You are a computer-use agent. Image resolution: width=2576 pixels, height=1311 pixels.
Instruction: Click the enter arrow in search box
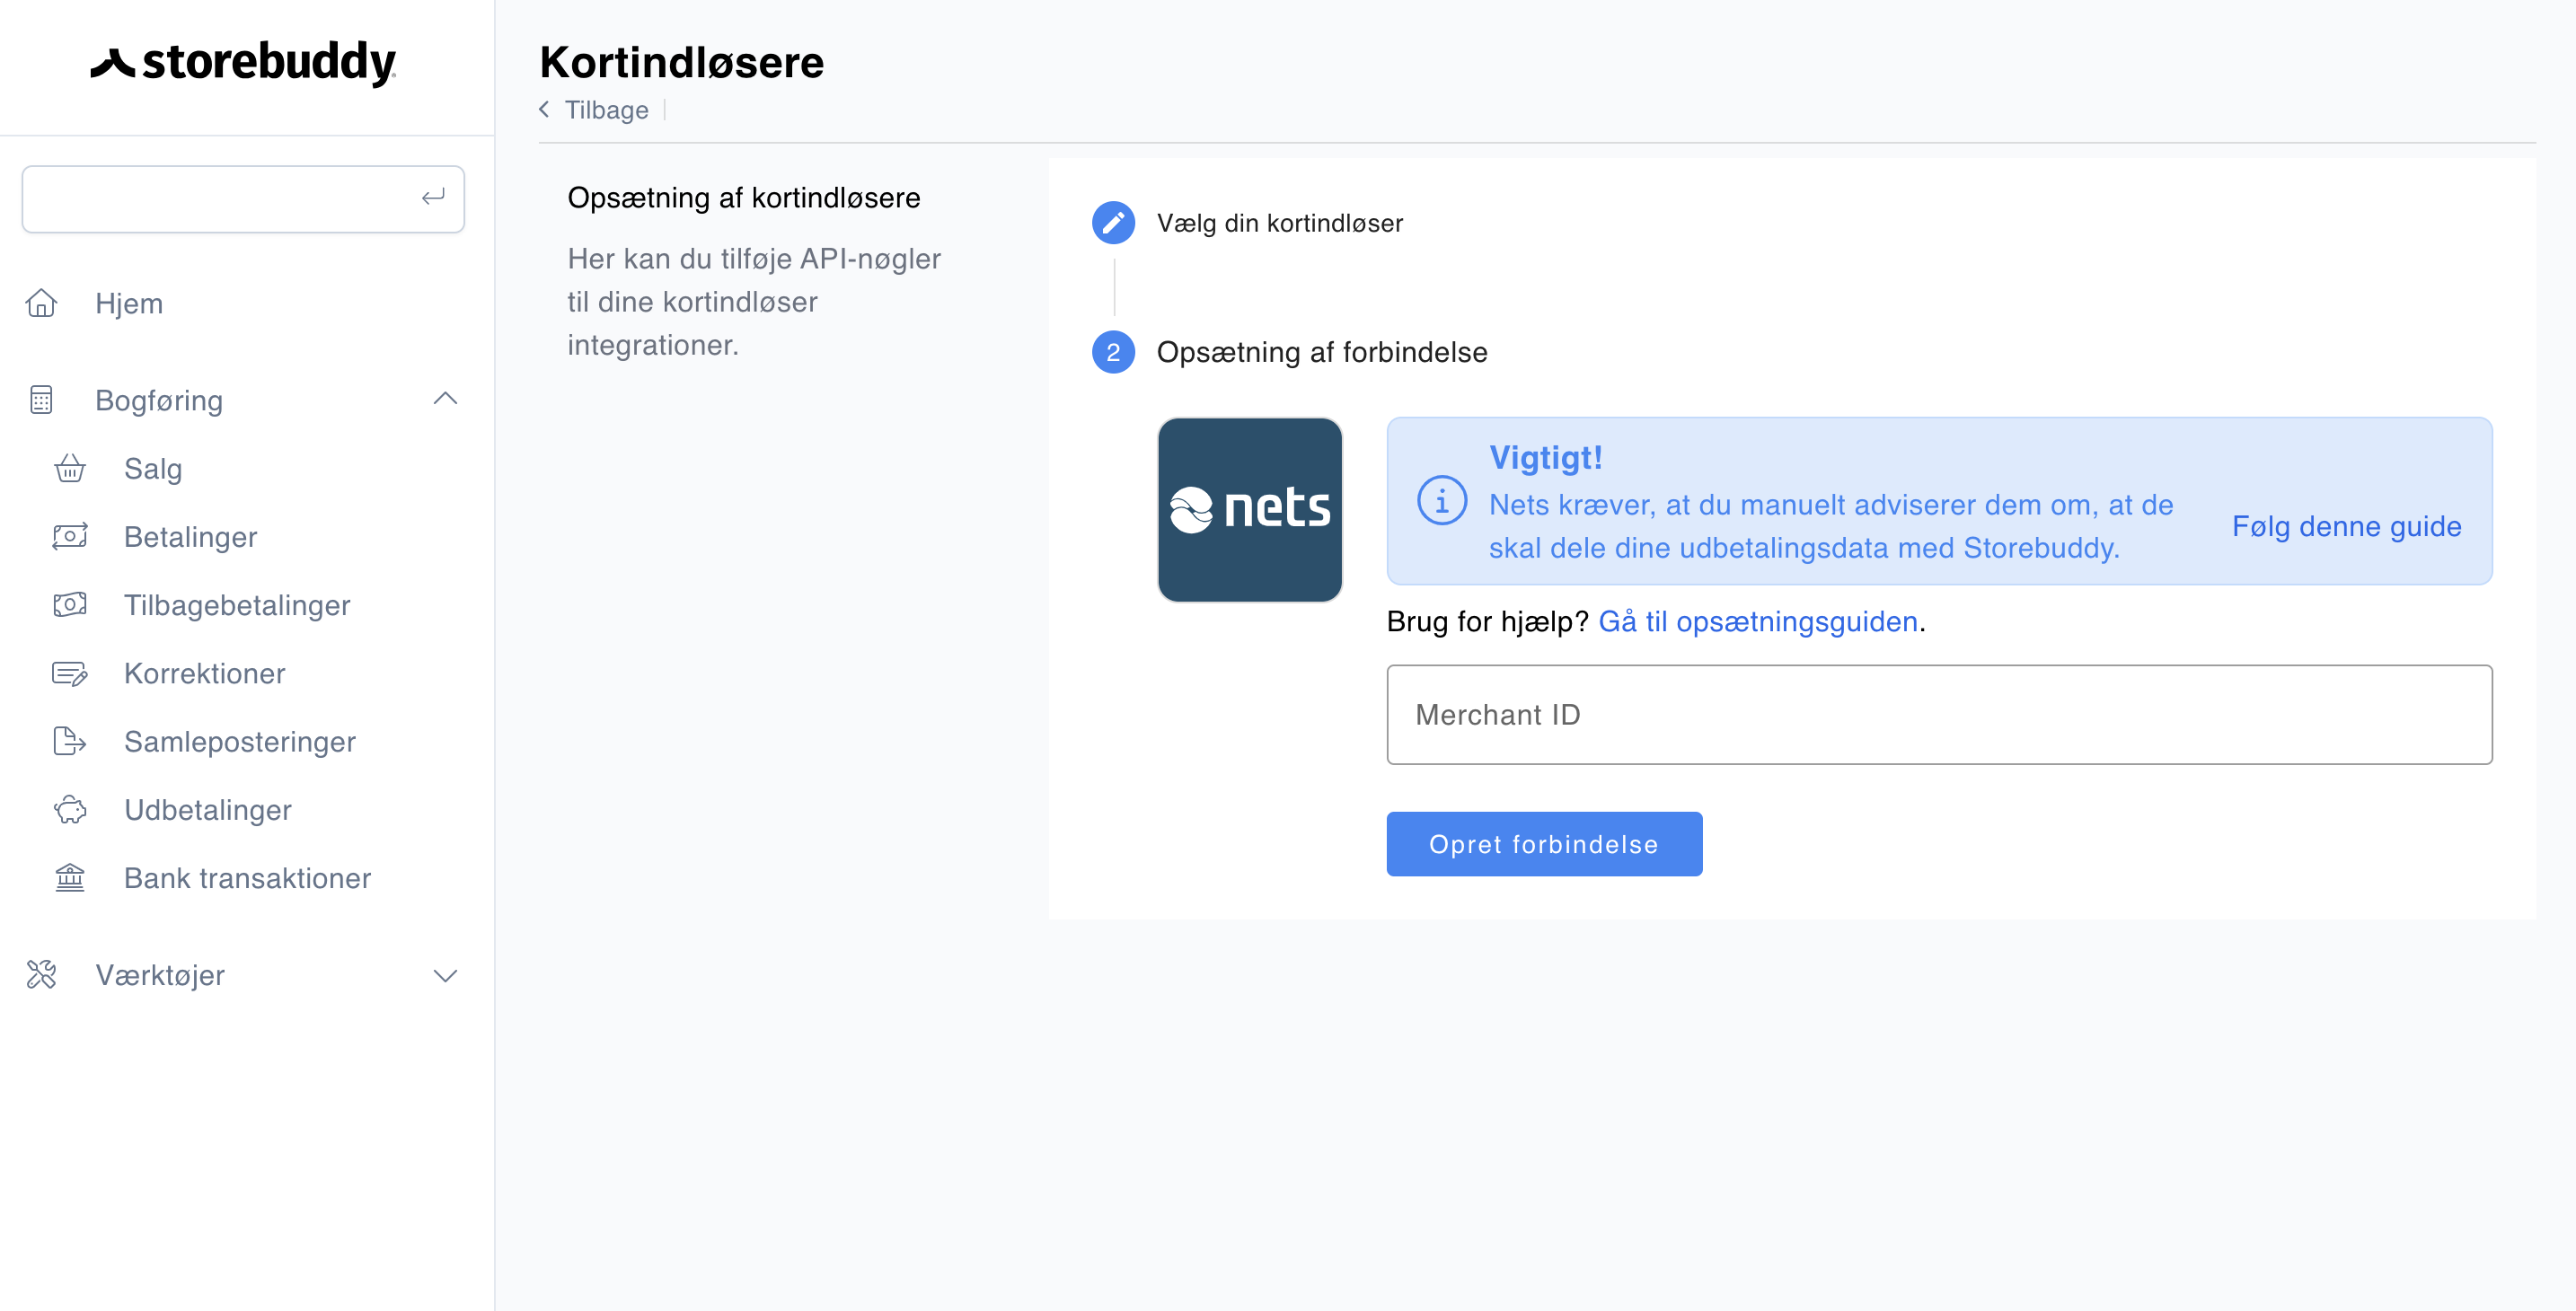pyautogui.click(x=432, y=197)
